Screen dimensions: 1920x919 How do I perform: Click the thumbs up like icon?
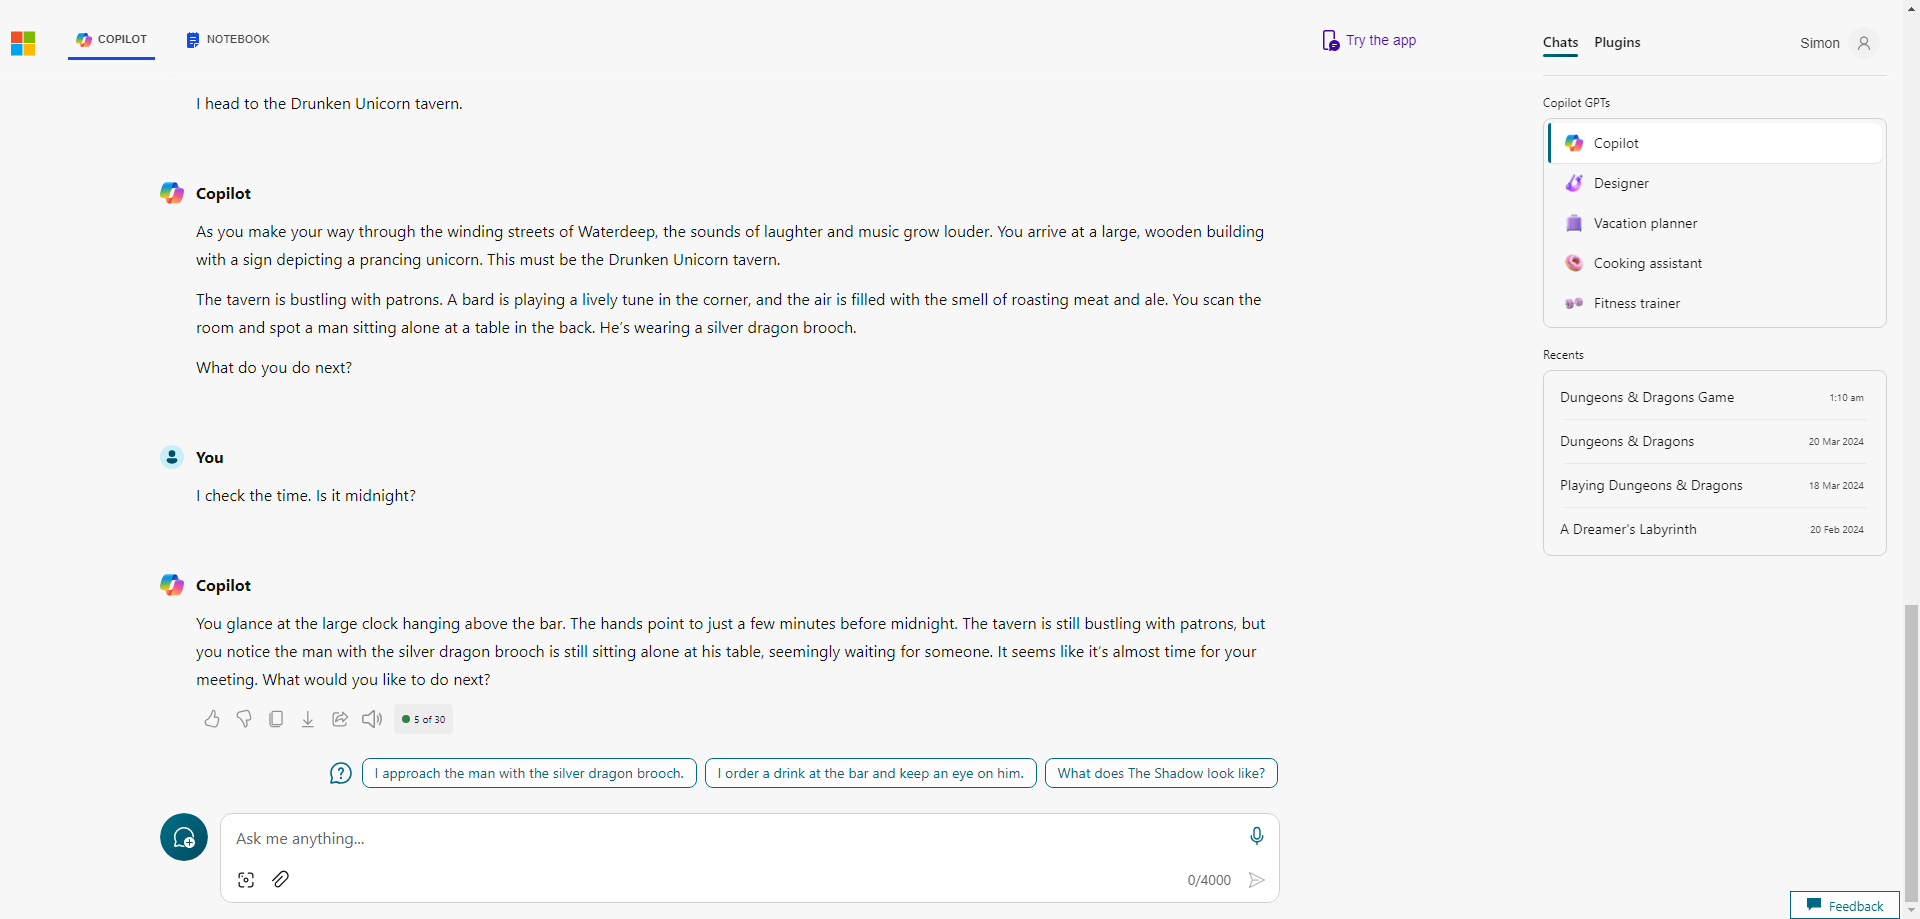pyautogui.click(x=212, y=719)
